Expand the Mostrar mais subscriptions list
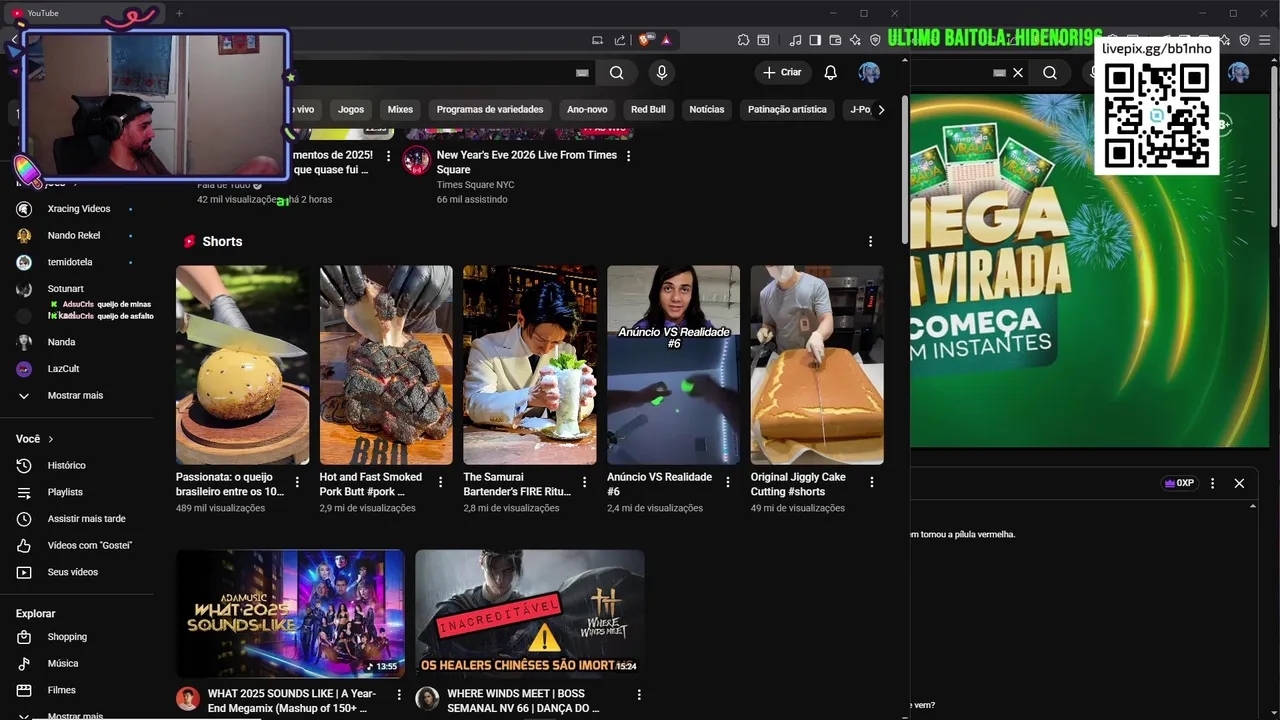The height and width of the screenshot is (720, 1280). [x=76, y=396]
